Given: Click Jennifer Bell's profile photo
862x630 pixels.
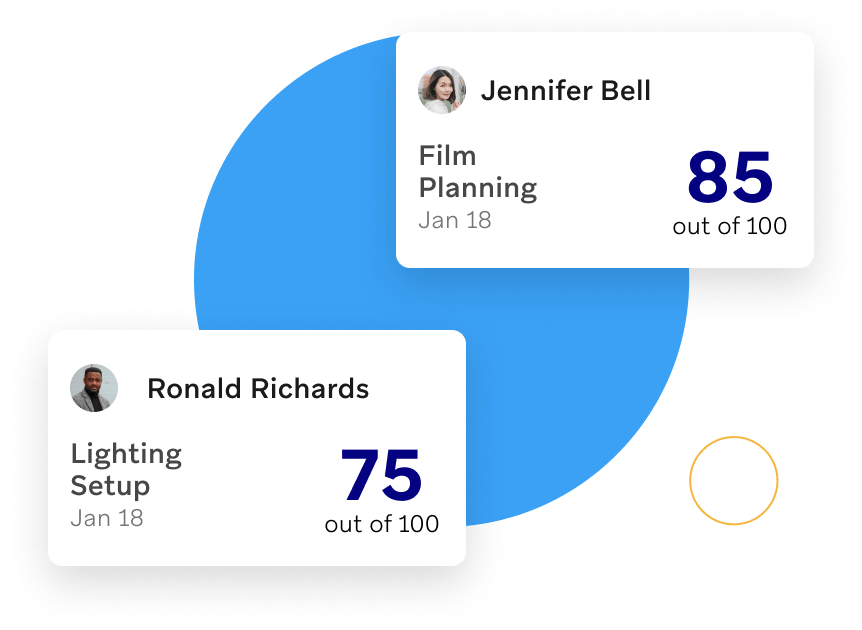Looking at the screenshot, I should (x=441, y=90).
